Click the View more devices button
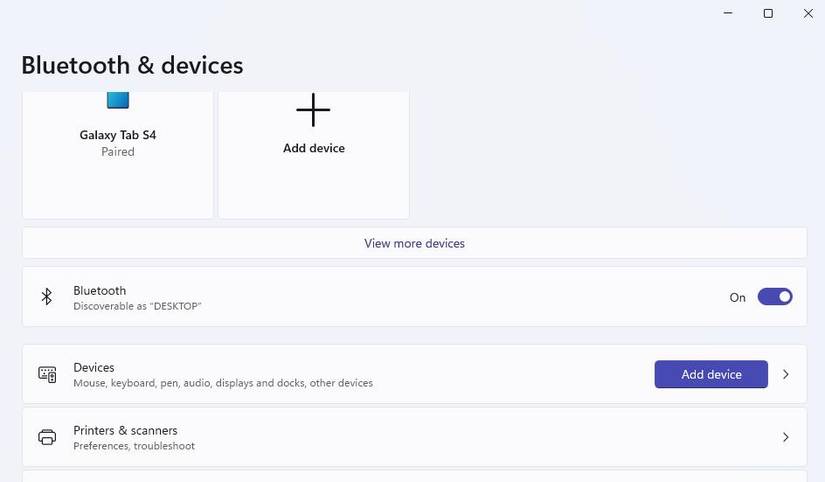Viewport: 825px width, 482px height. pos(414,243)
